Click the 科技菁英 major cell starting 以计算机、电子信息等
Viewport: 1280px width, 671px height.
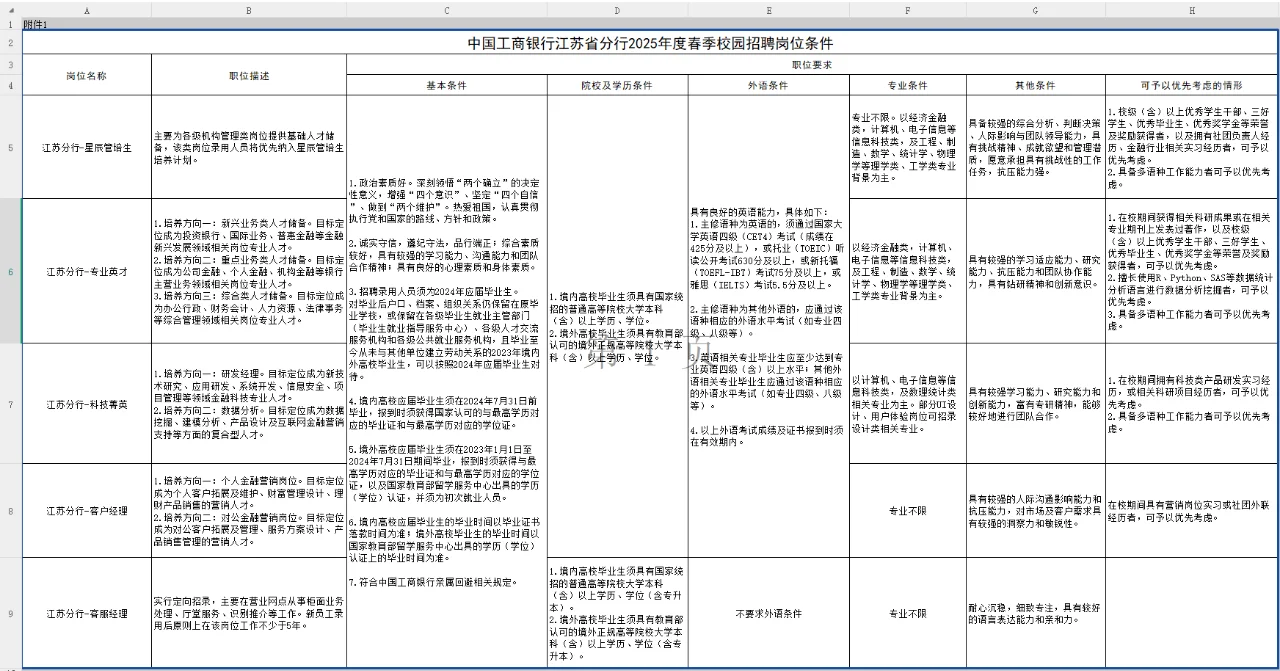coord(908,404)
